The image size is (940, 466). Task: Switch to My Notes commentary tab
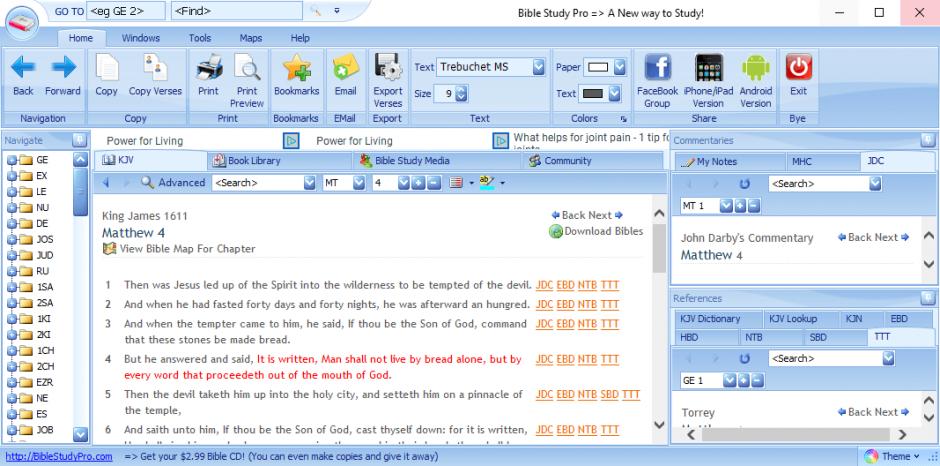click(x=730, y=161)
